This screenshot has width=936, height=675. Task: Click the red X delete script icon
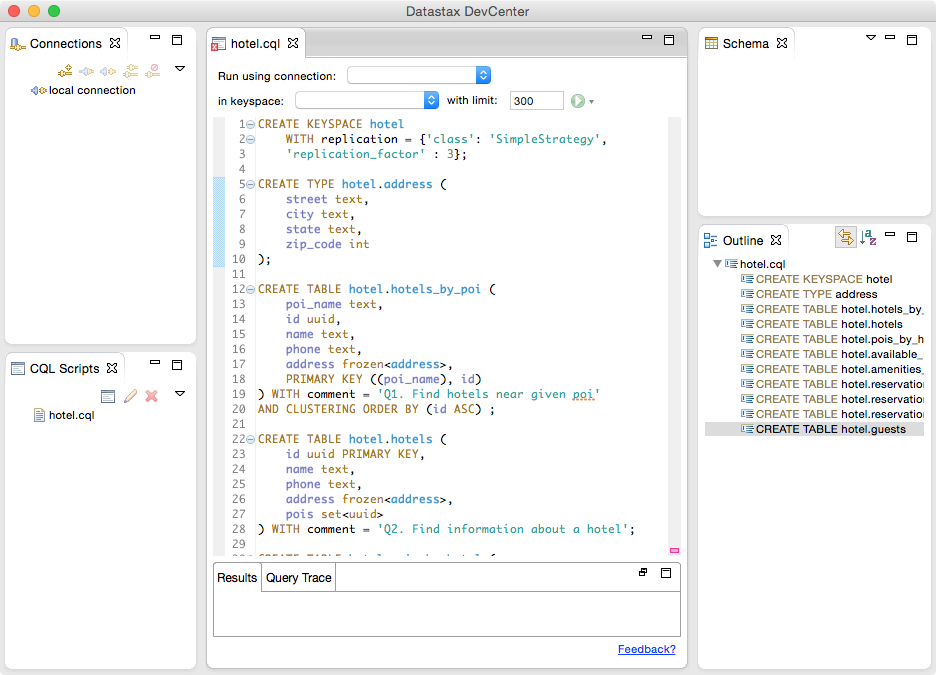pyautogui.click(x=152, y=396)
